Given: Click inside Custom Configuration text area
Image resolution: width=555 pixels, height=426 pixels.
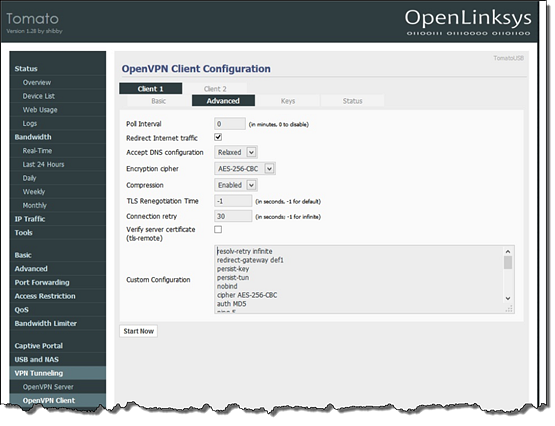Looking at the screenshot, I should 364,280.
